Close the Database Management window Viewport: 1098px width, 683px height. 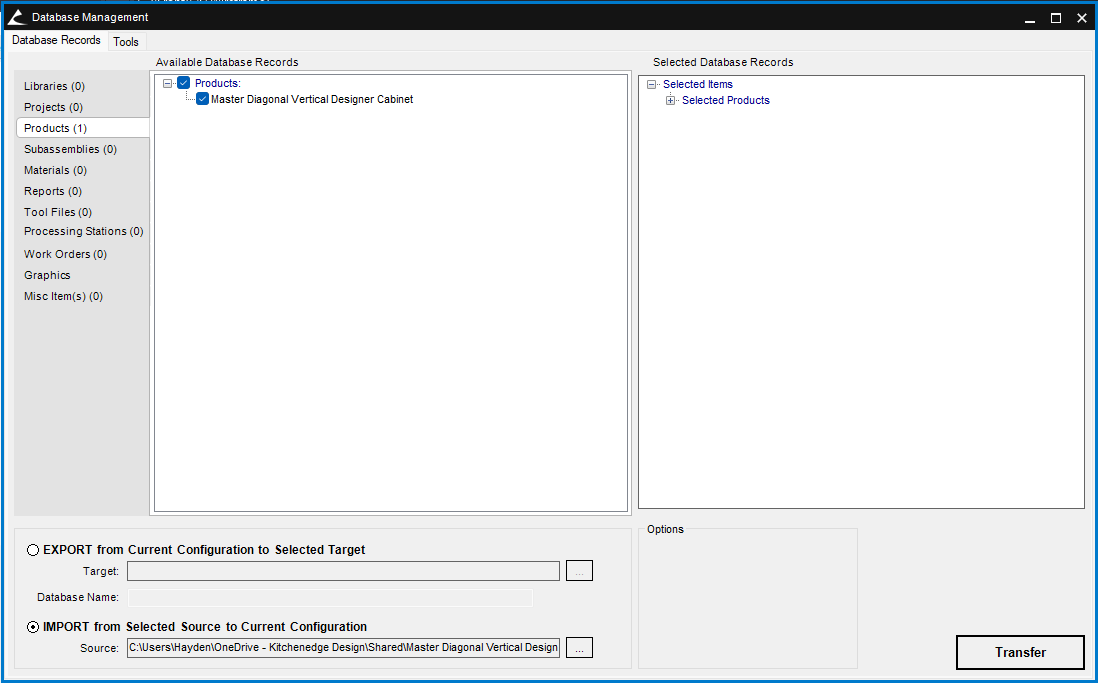(x=1081, y=18)
